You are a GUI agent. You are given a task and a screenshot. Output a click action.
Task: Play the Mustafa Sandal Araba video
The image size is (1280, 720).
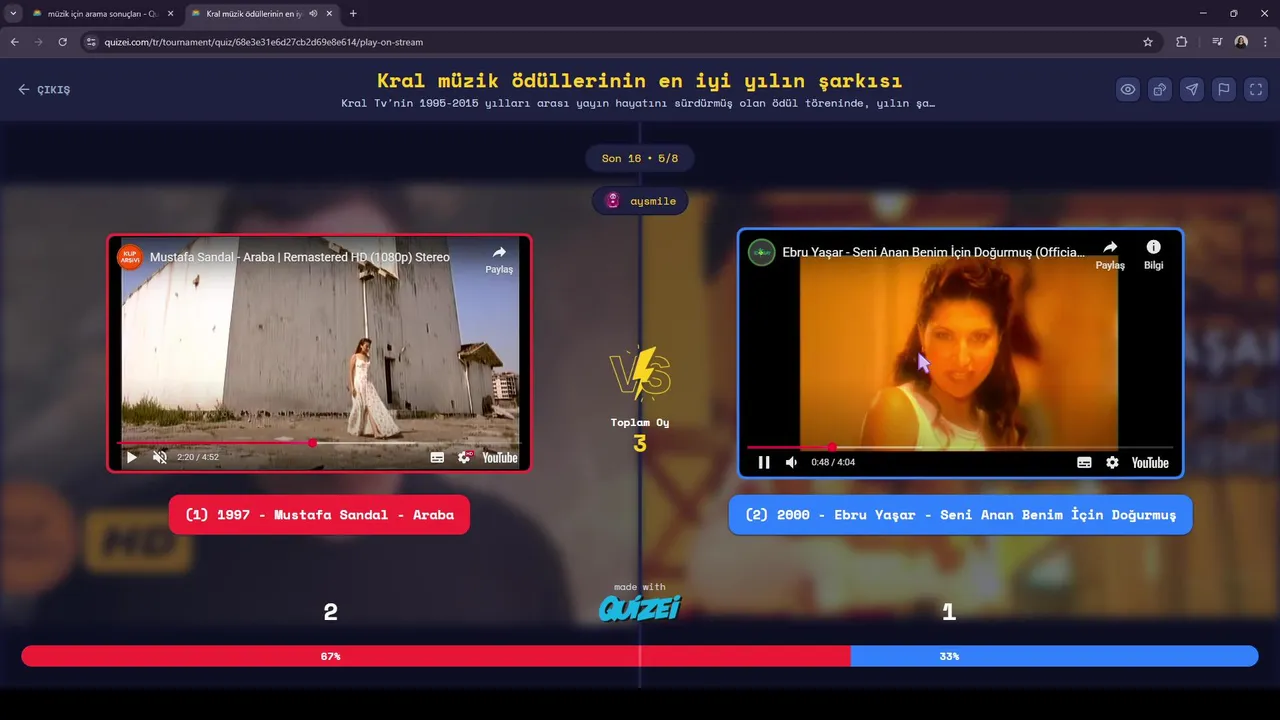coord(131,457)
